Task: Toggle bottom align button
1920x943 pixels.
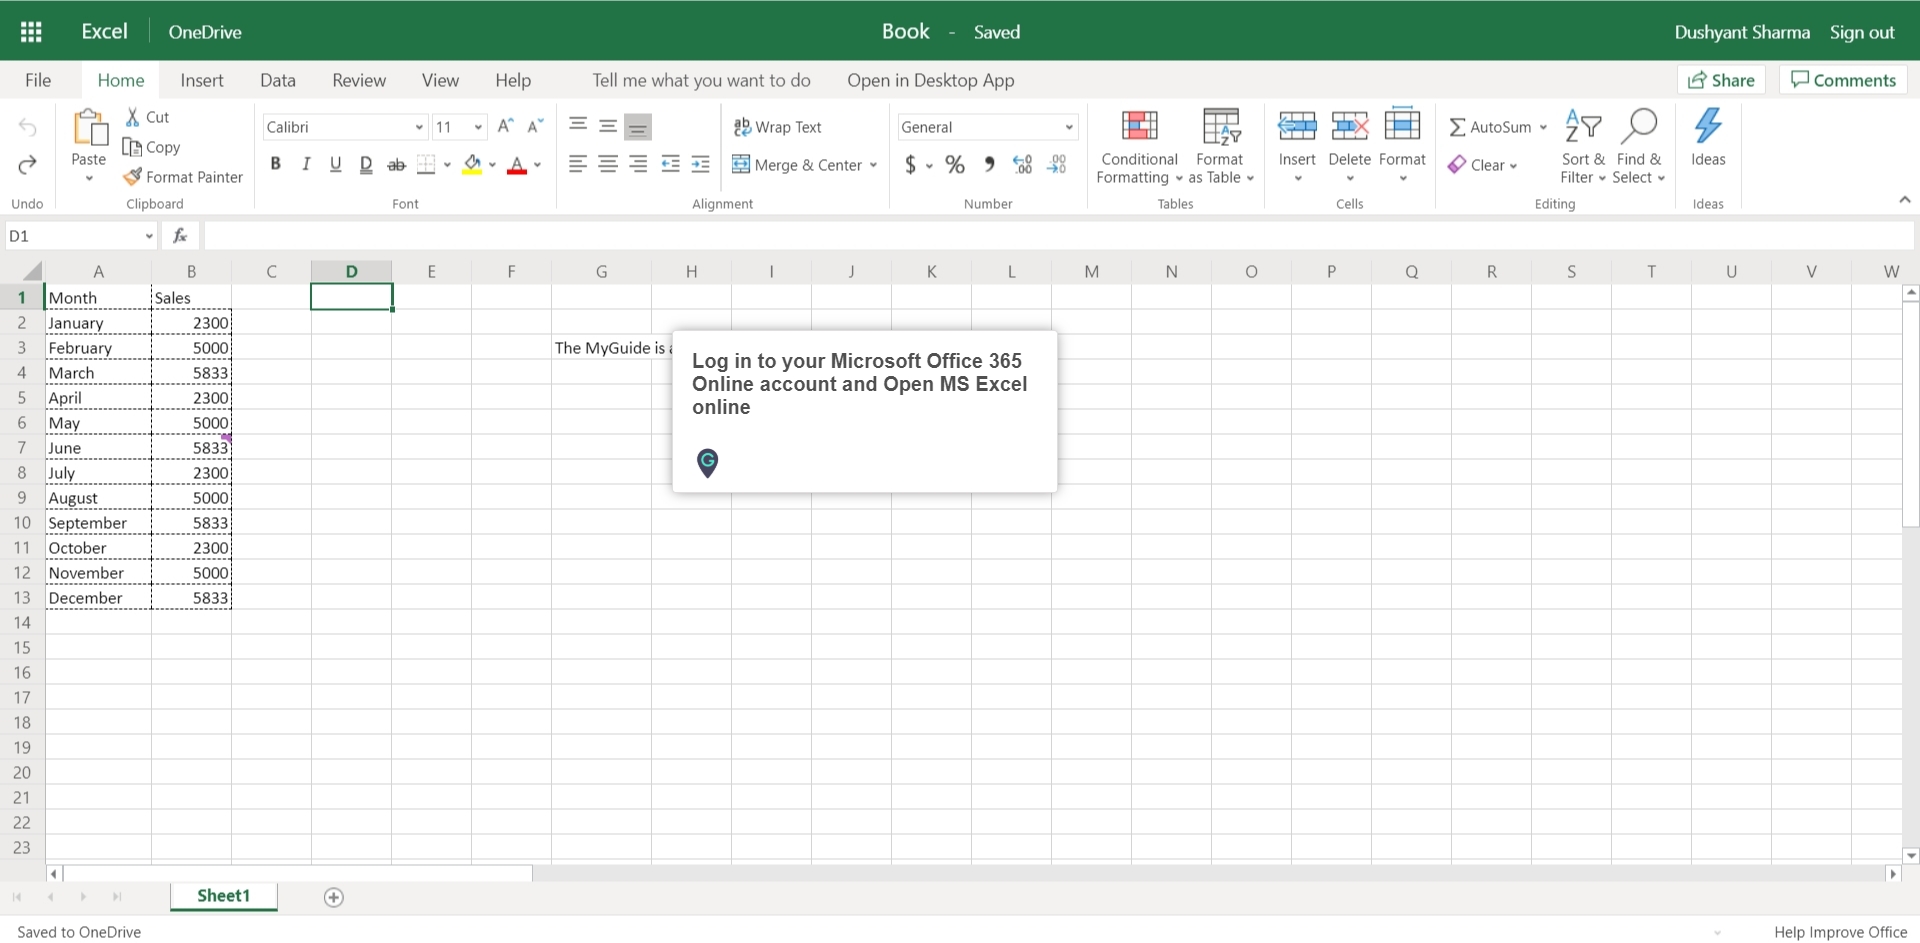Action: 638,127
